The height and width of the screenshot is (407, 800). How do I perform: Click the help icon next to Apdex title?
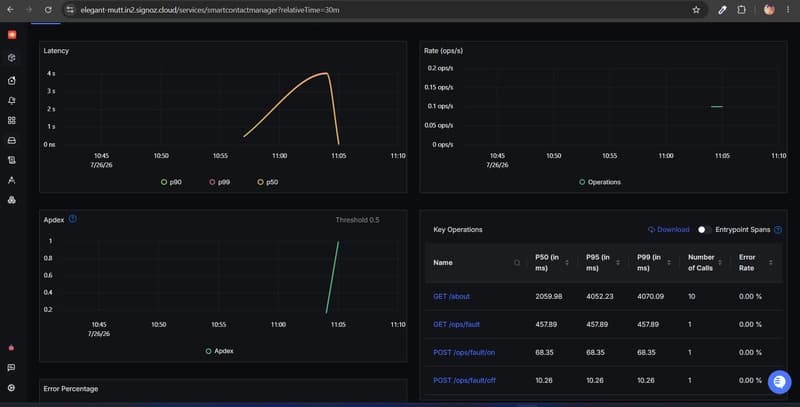pyautogui.click(x=73, y=219)
